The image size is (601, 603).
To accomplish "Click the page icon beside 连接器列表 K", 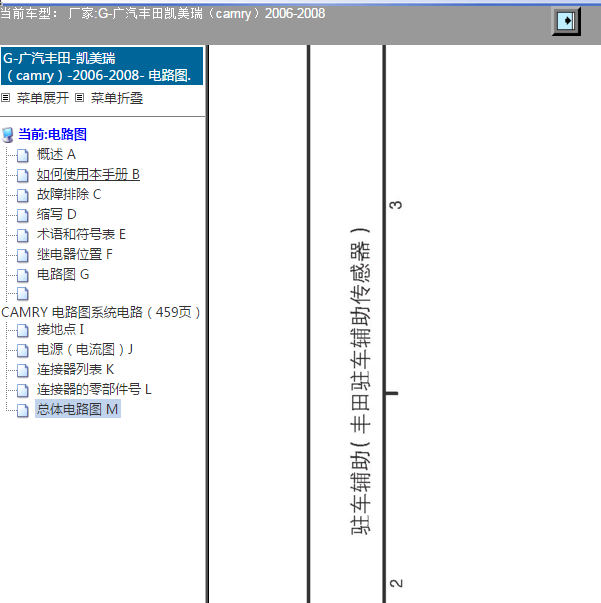I will point(23,370).
